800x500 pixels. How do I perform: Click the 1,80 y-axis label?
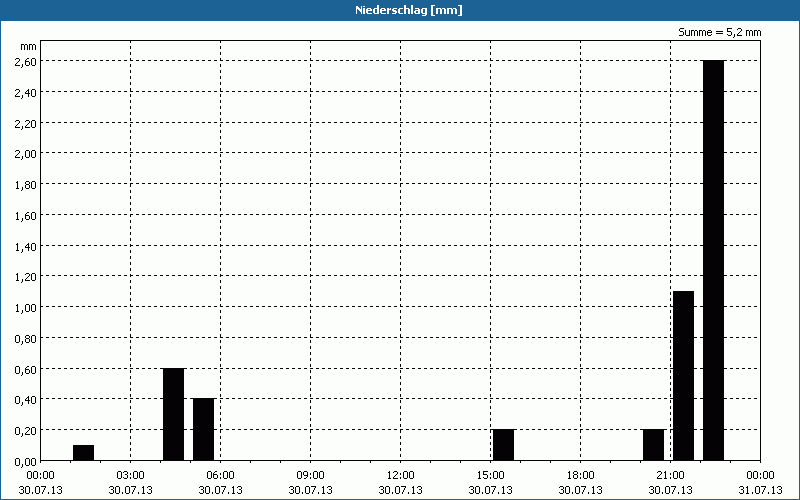pos(26,185)
